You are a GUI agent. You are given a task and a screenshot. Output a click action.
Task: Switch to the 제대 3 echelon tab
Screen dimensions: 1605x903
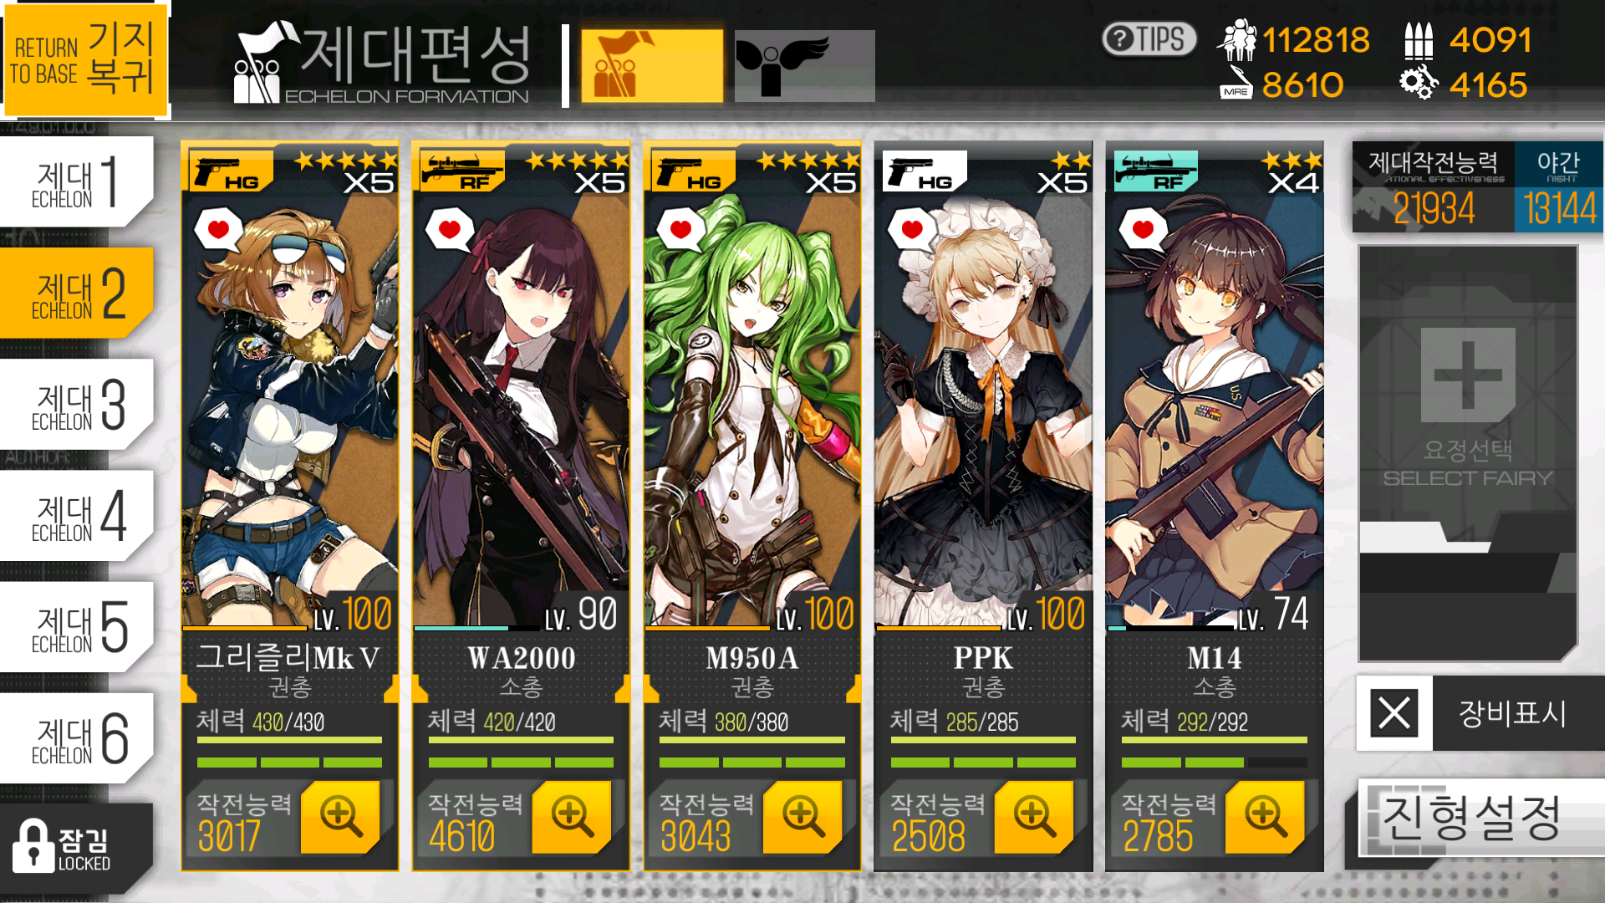(x=77, y=405)
